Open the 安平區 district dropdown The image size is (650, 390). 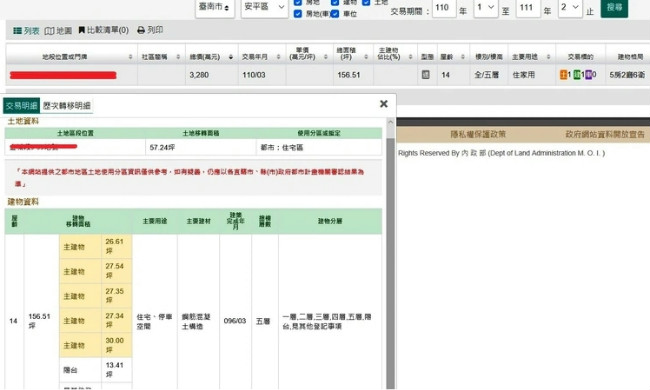[264, 7]
